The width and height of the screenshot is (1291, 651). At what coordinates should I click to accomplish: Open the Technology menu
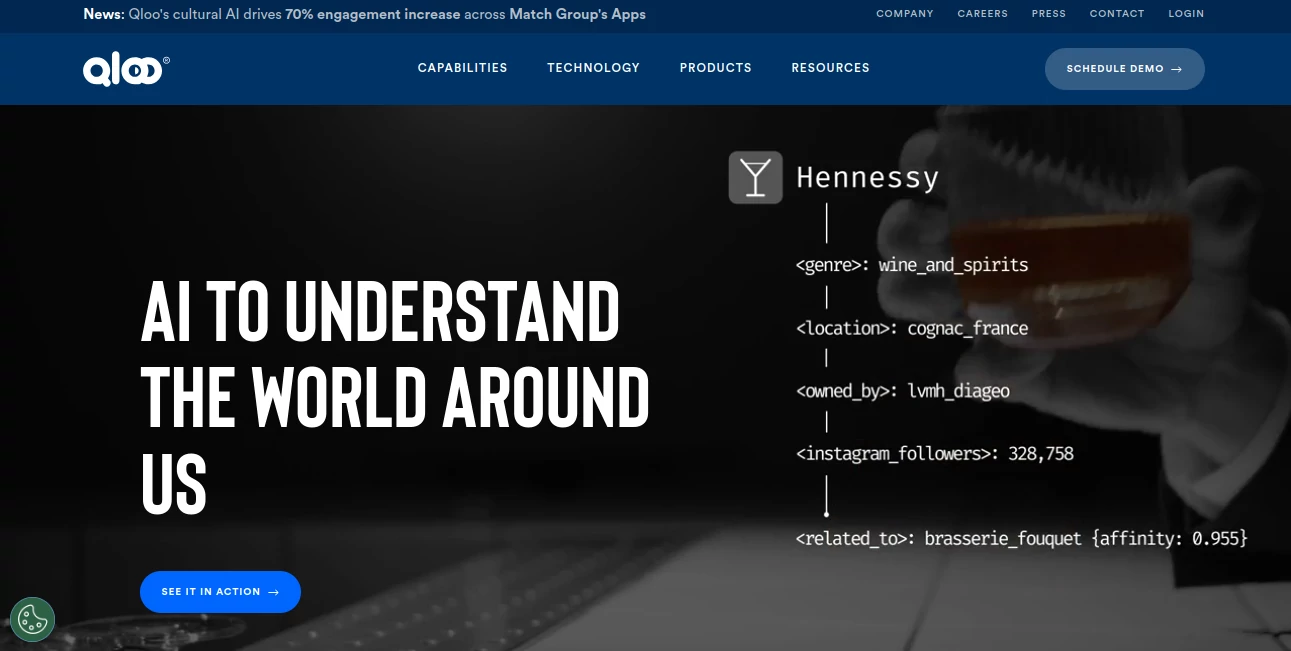[x=593, y=68]
